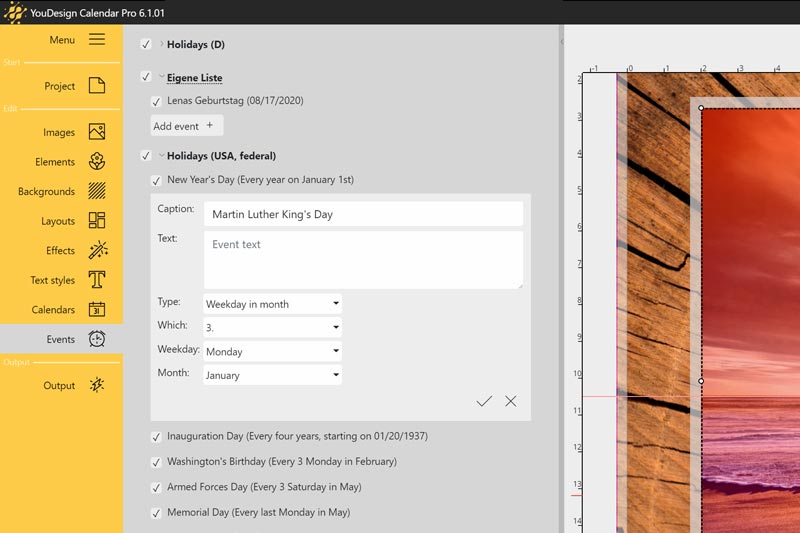Click the top-left image selection handle
The height and width of the screenshot is (533, 800).
click(x=701, y=108)
